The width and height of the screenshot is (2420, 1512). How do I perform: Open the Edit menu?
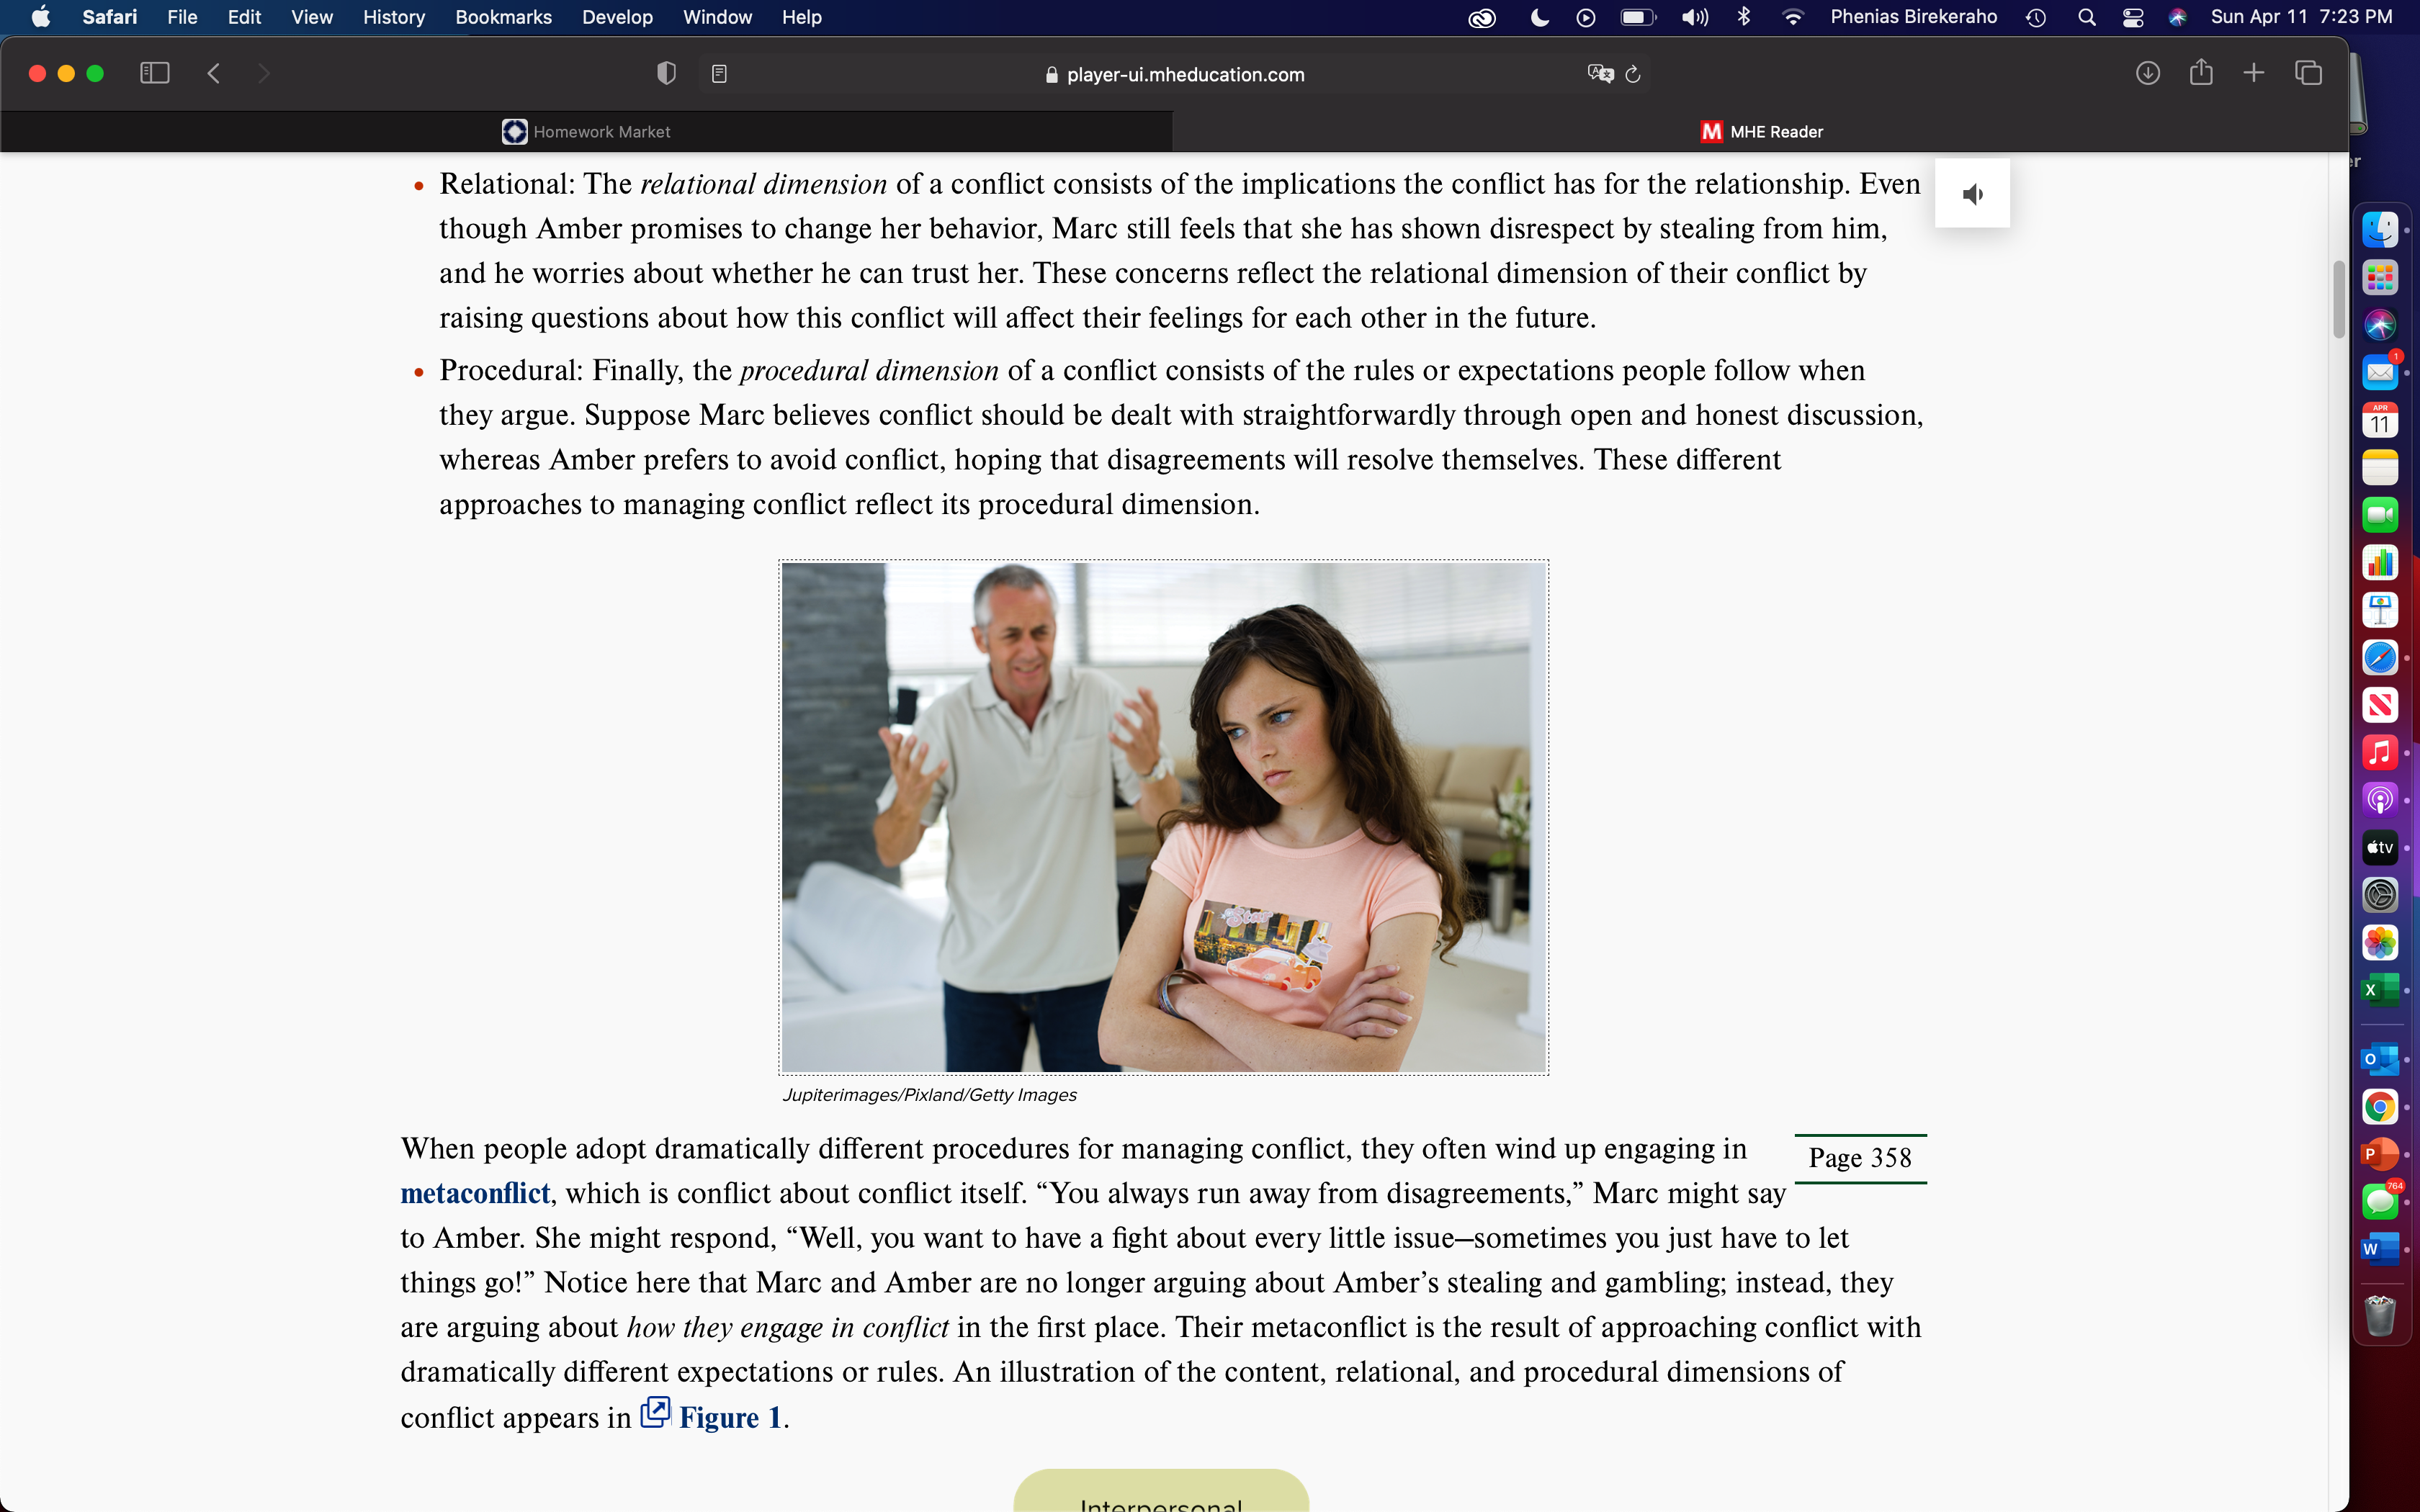click(244, 17)
